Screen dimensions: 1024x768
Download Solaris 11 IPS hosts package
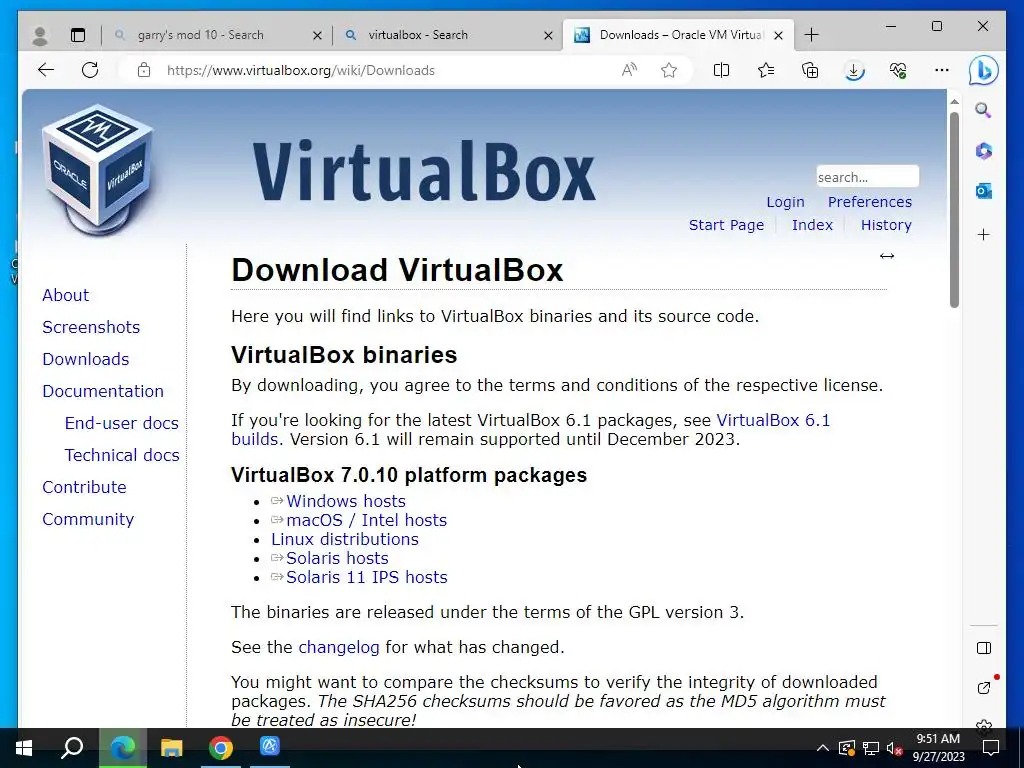point(366,577)
